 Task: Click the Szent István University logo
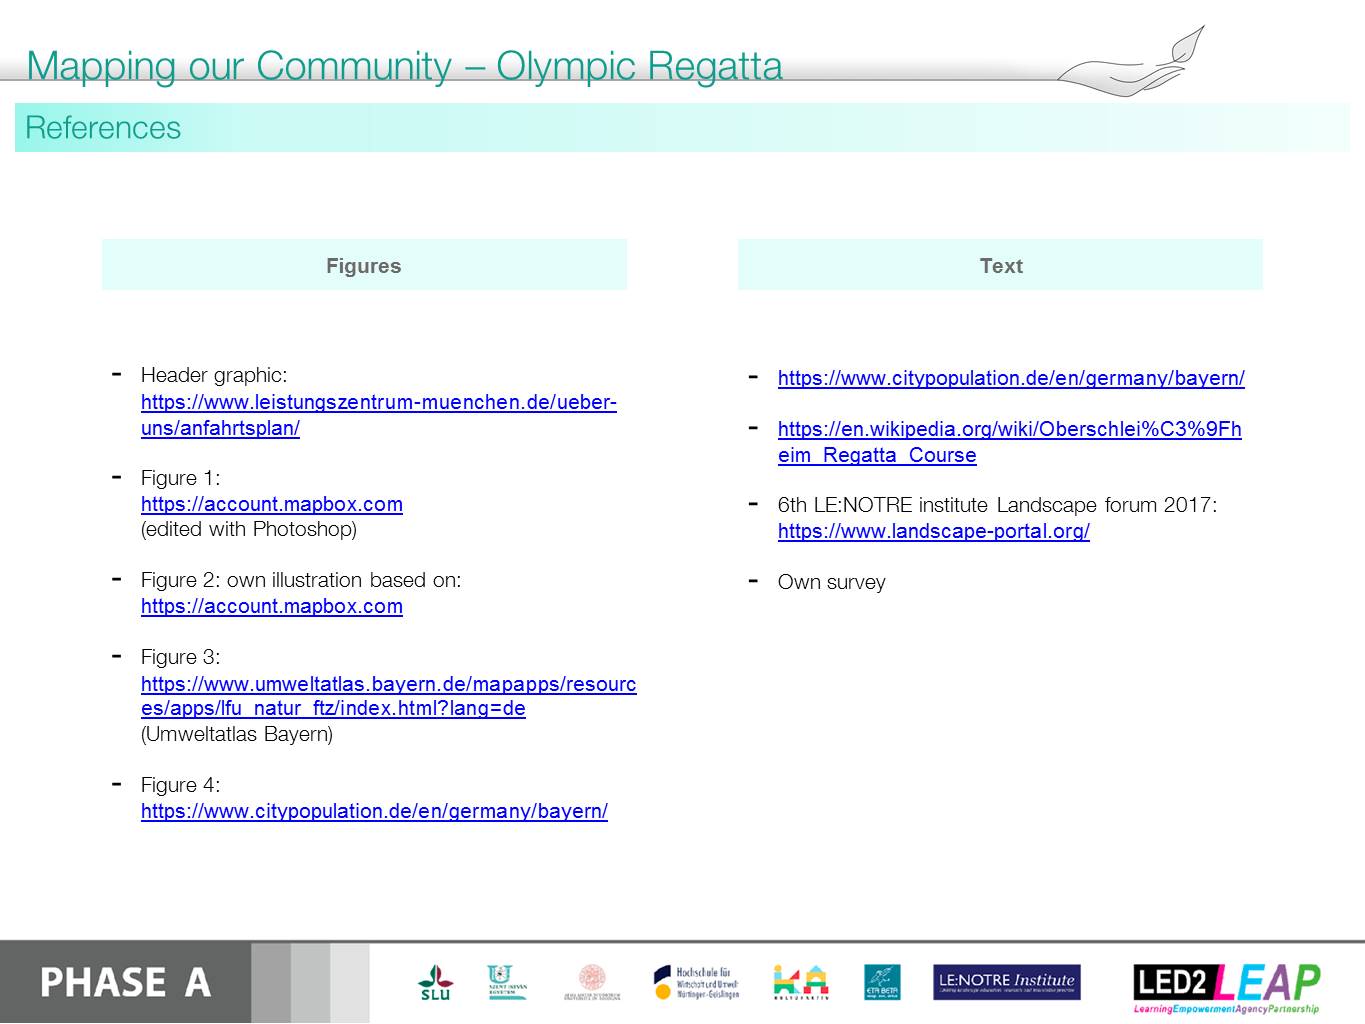(507, 982)
